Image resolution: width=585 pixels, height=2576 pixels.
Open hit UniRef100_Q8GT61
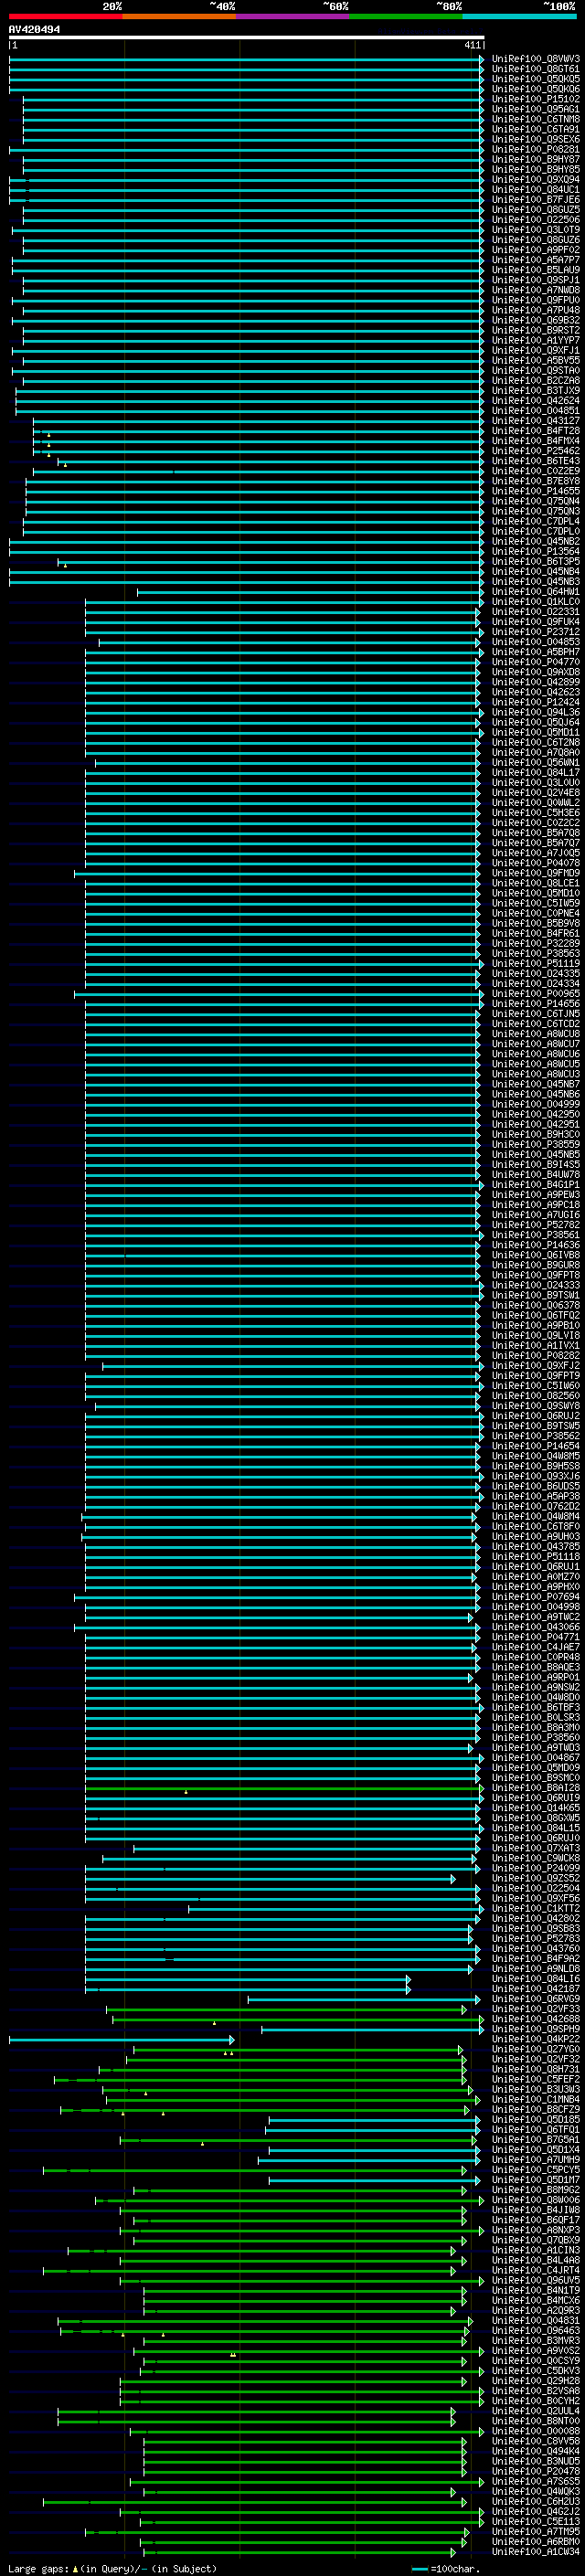coord(535,69)
